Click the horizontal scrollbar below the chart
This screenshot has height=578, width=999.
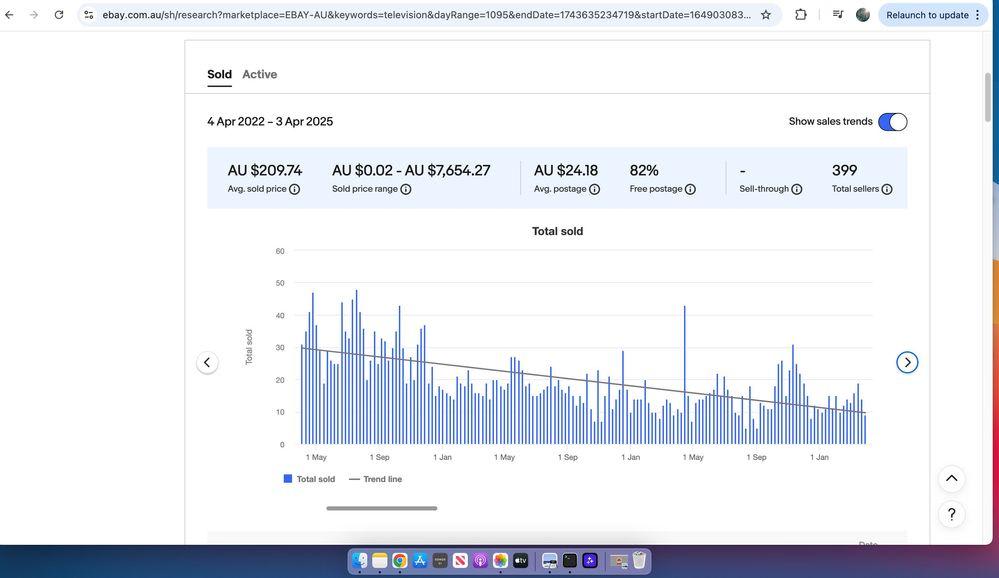[382, 509]
